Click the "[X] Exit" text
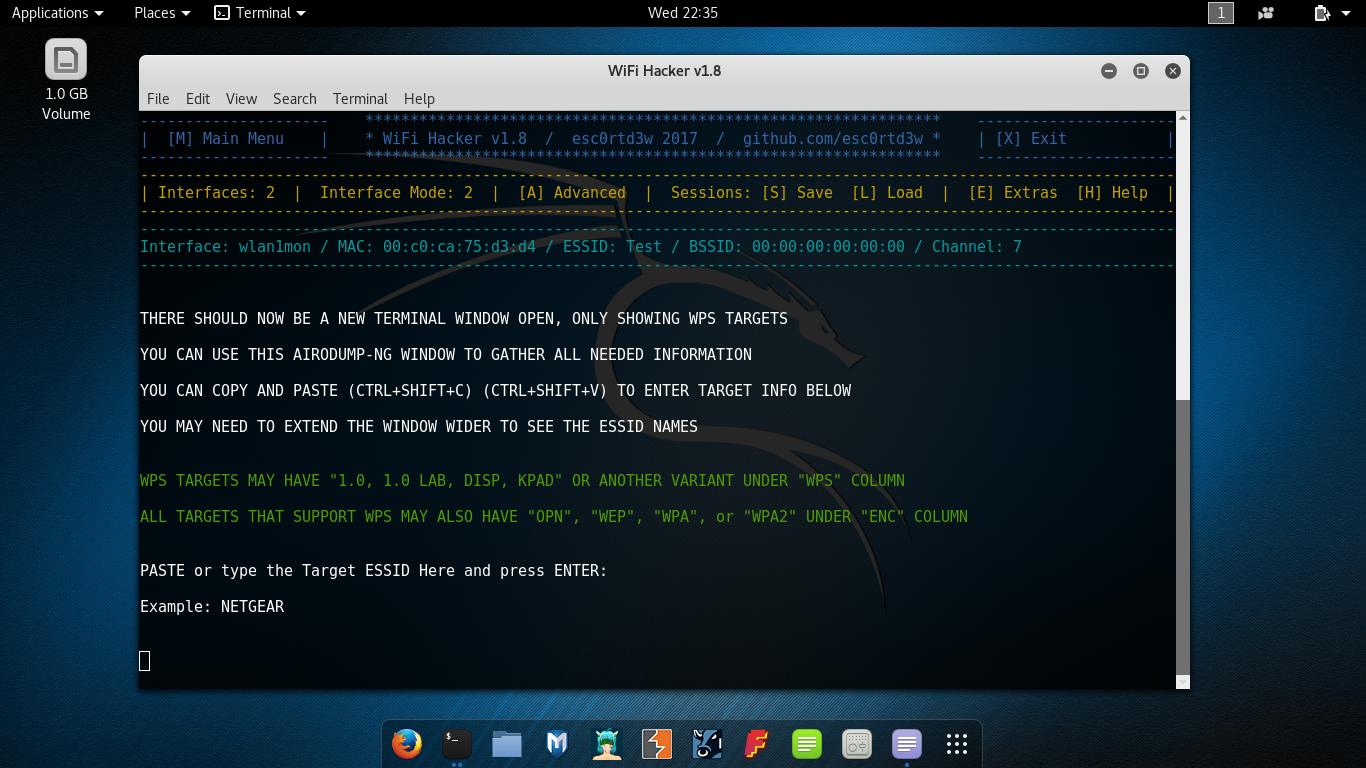This screenshot has width=1366, height=768. (x=1031, y=139)
